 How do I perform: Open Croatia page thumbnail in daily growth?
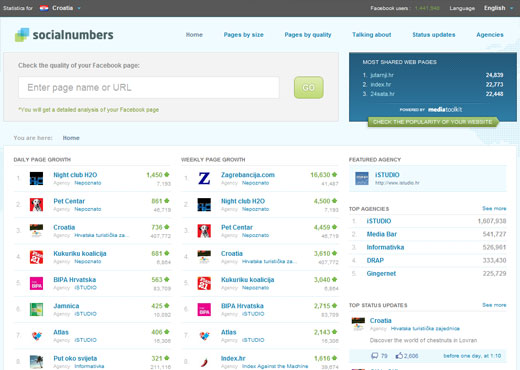(x=36, y=231)
